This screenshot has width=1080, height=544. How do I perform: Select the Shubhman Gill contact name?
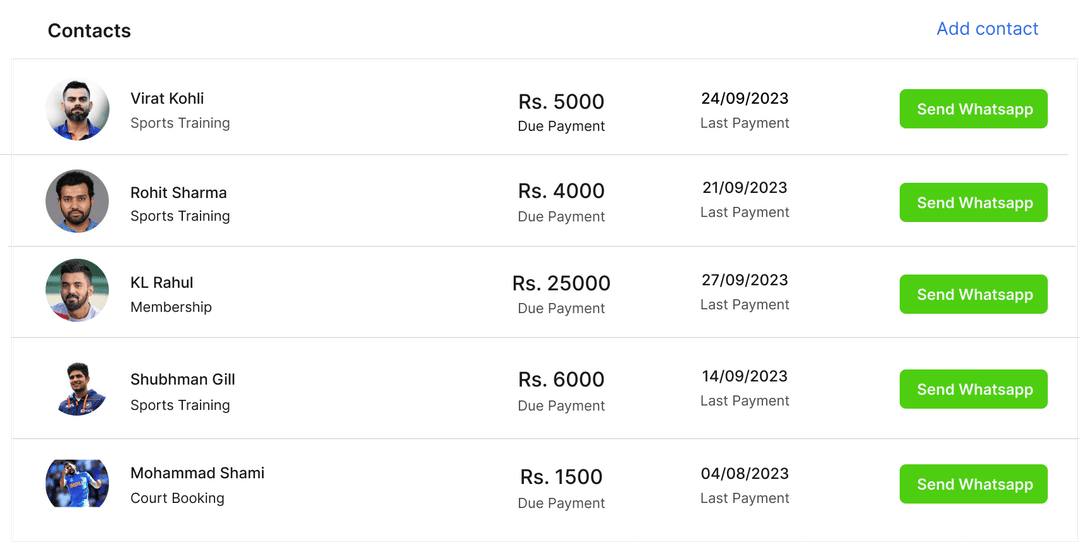(182, 379)
